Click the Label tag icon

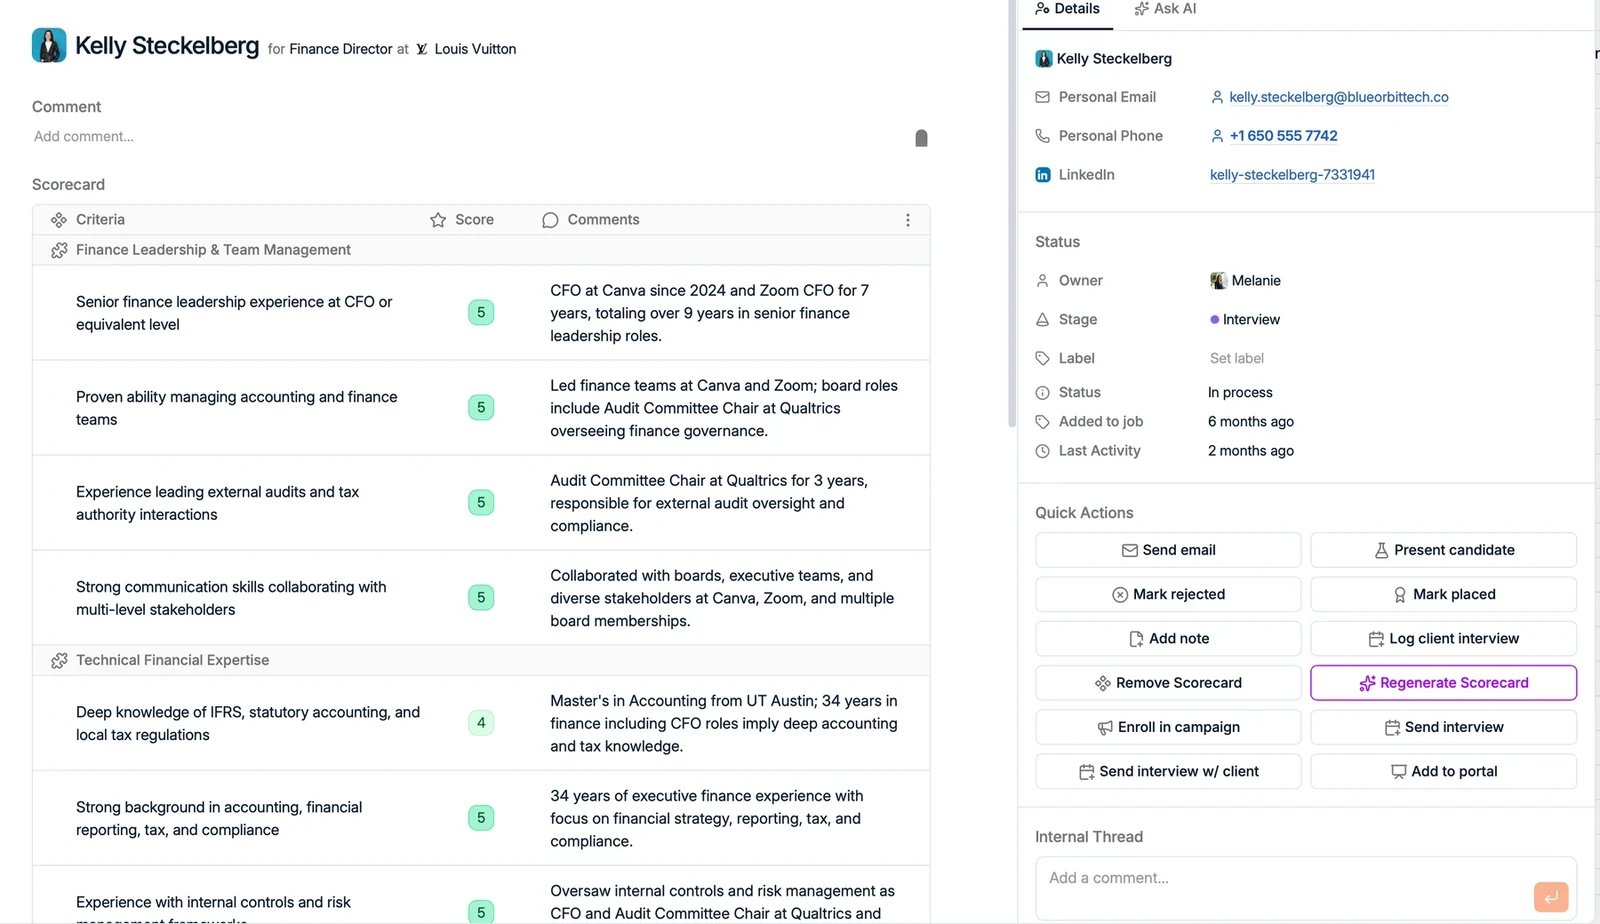[x=1043, y=358]
